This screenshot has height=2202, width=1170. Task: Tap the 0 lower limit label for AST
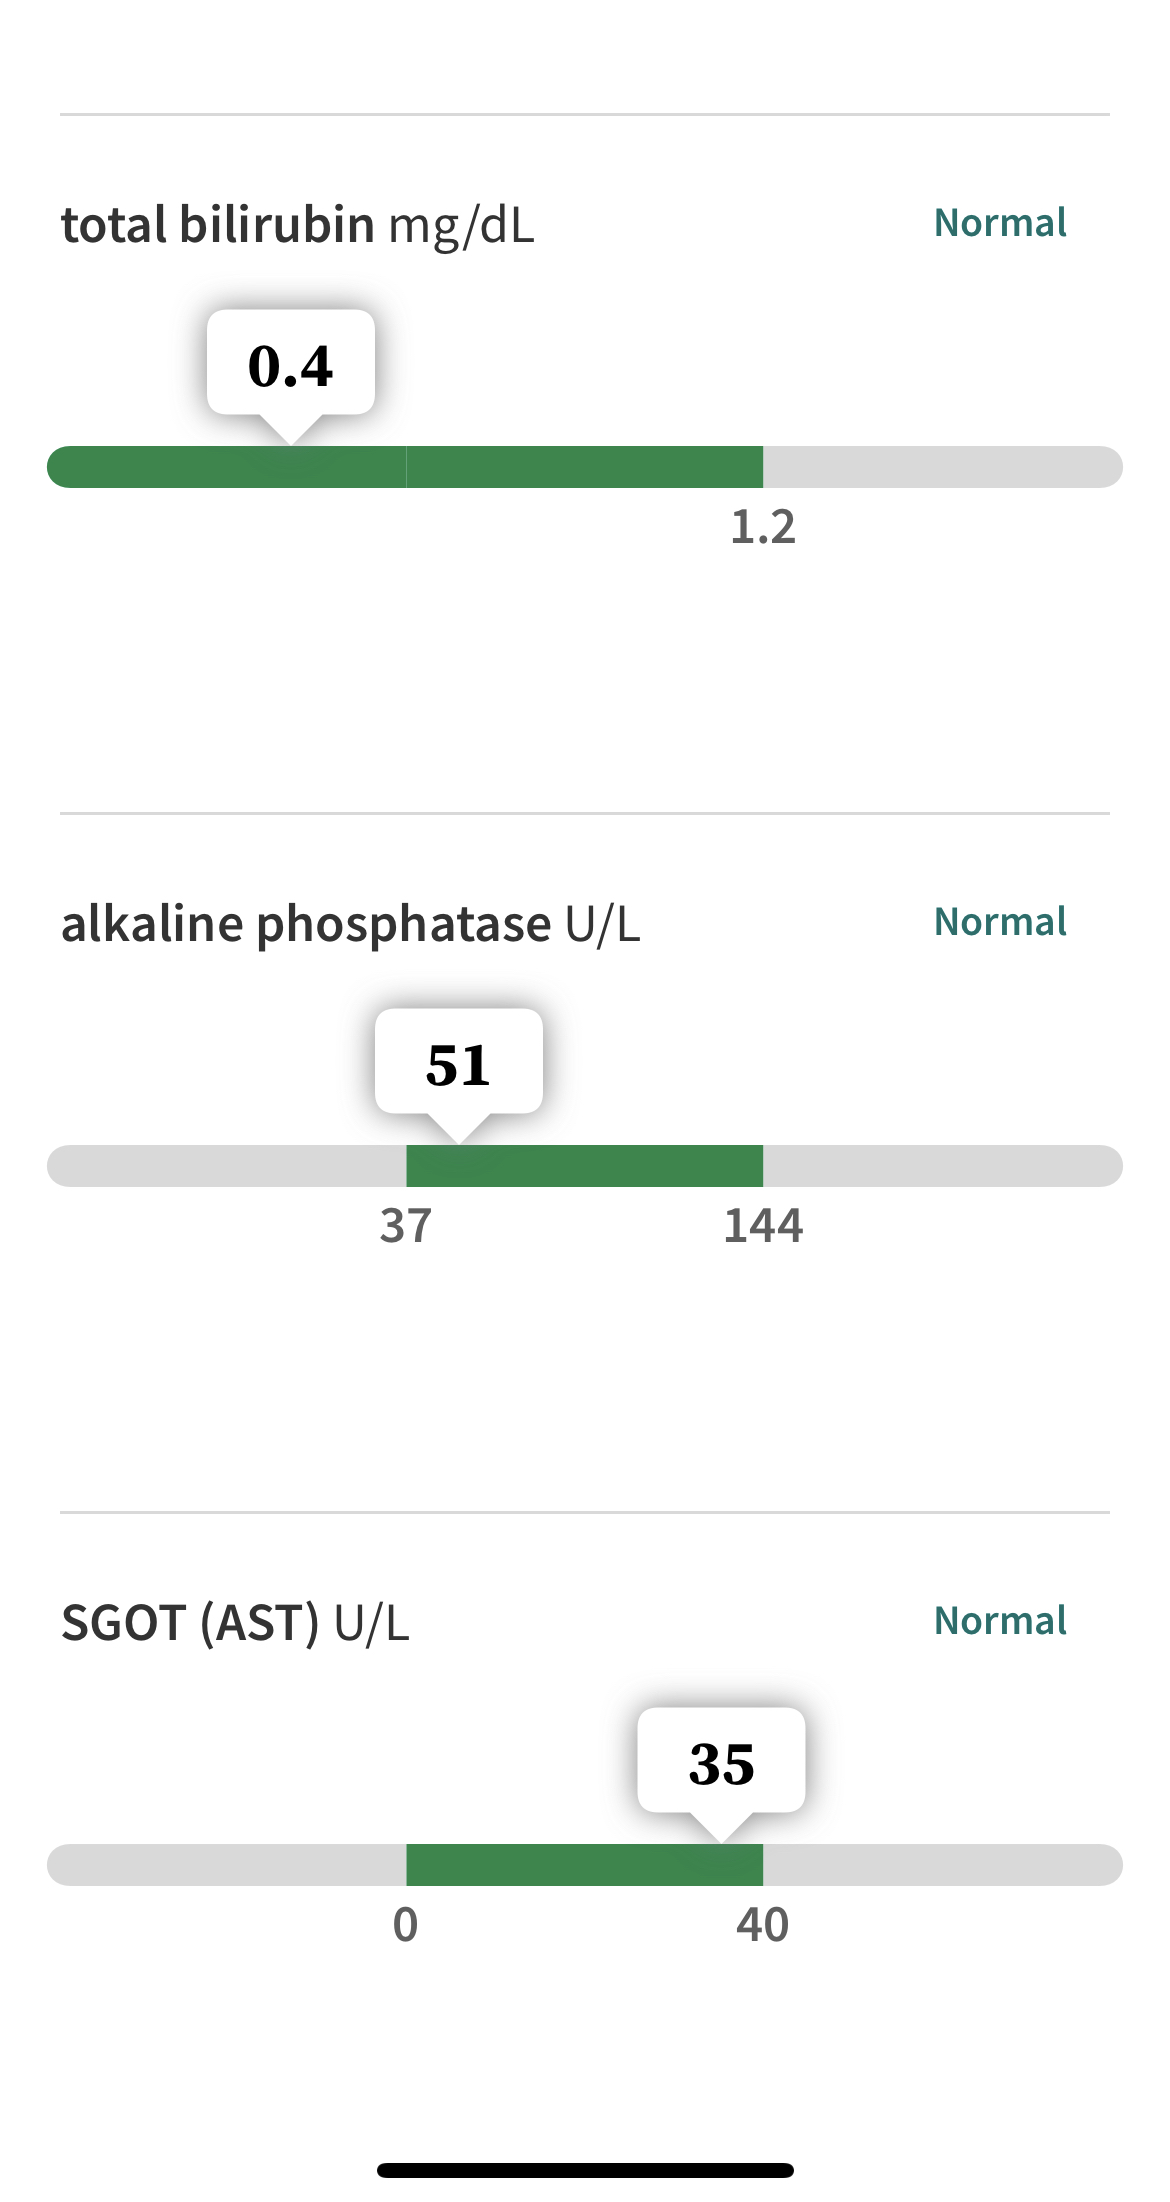[405, 1925]
